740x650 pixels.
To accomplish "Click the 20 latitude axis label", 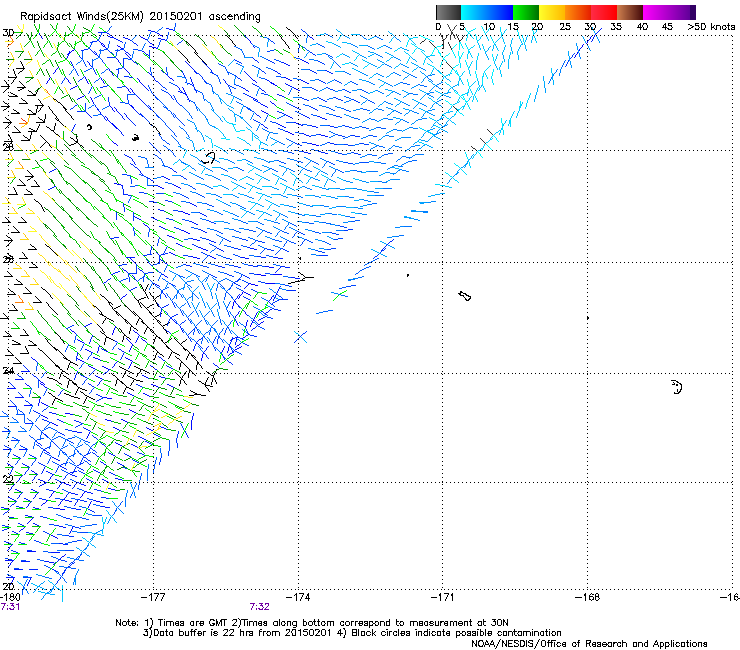I will coord(8,587).
